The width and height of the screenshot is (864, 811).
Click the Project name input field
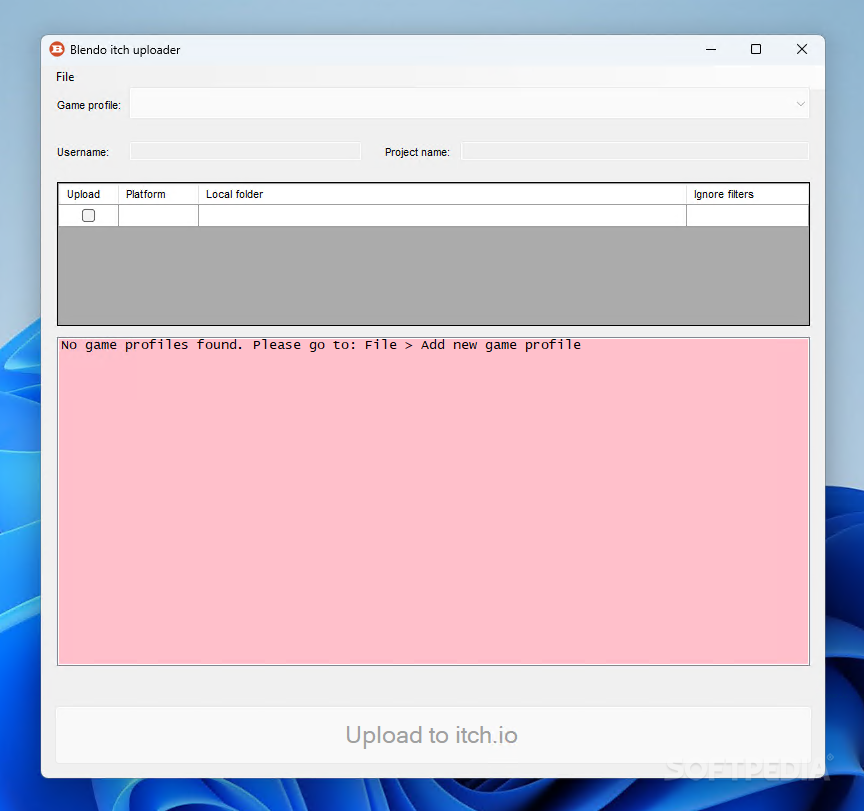click(635, 152)
